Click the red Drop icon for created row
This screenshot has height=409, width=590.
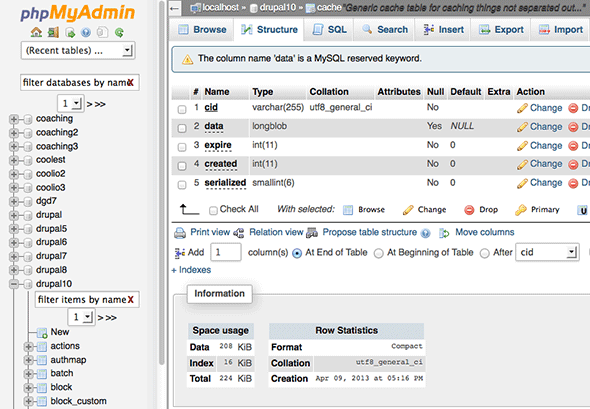(x=573, y=164)
